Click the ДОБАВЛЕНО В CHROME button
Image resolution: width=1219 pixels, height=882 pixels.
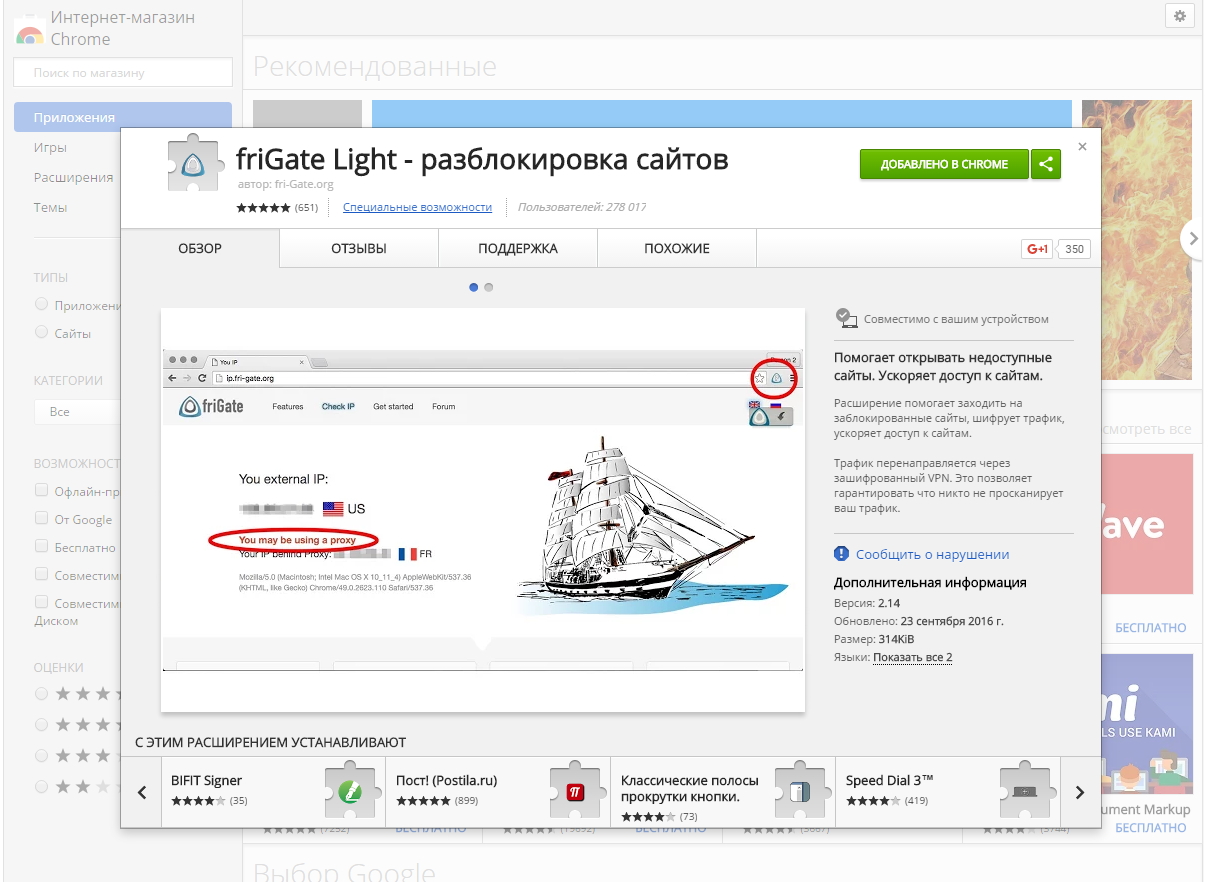(x=944, y=164)
